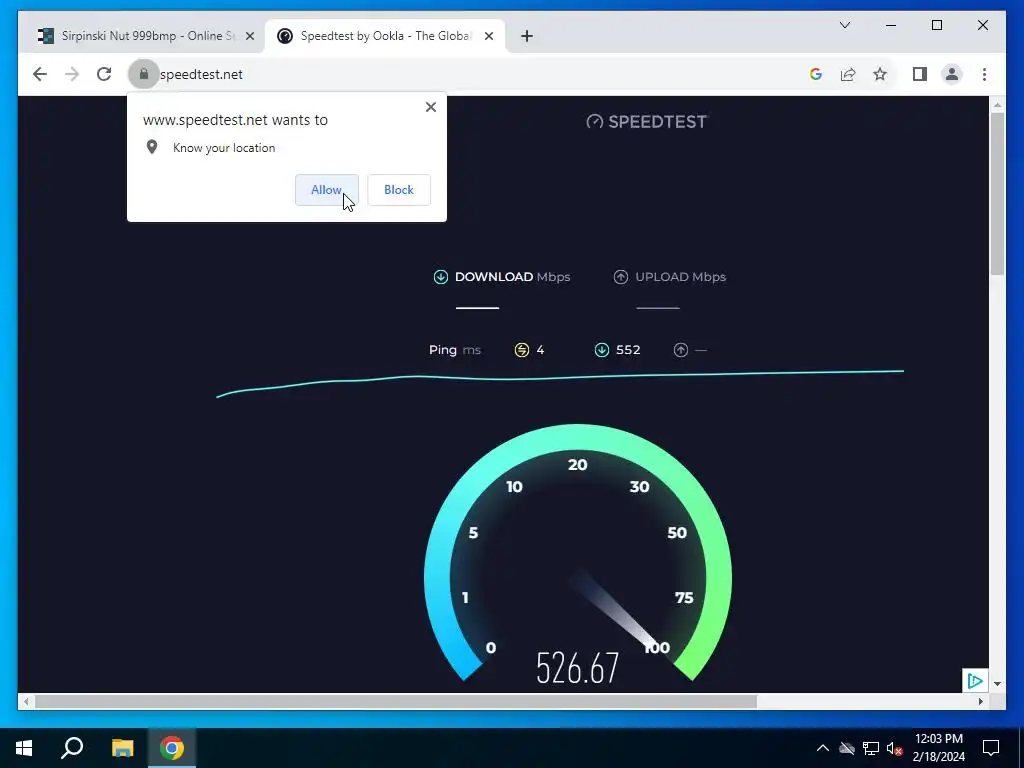Click the scroll down arrow
Image resolution: width=1024 pixels, height=768 pixels.
point(997,684)
